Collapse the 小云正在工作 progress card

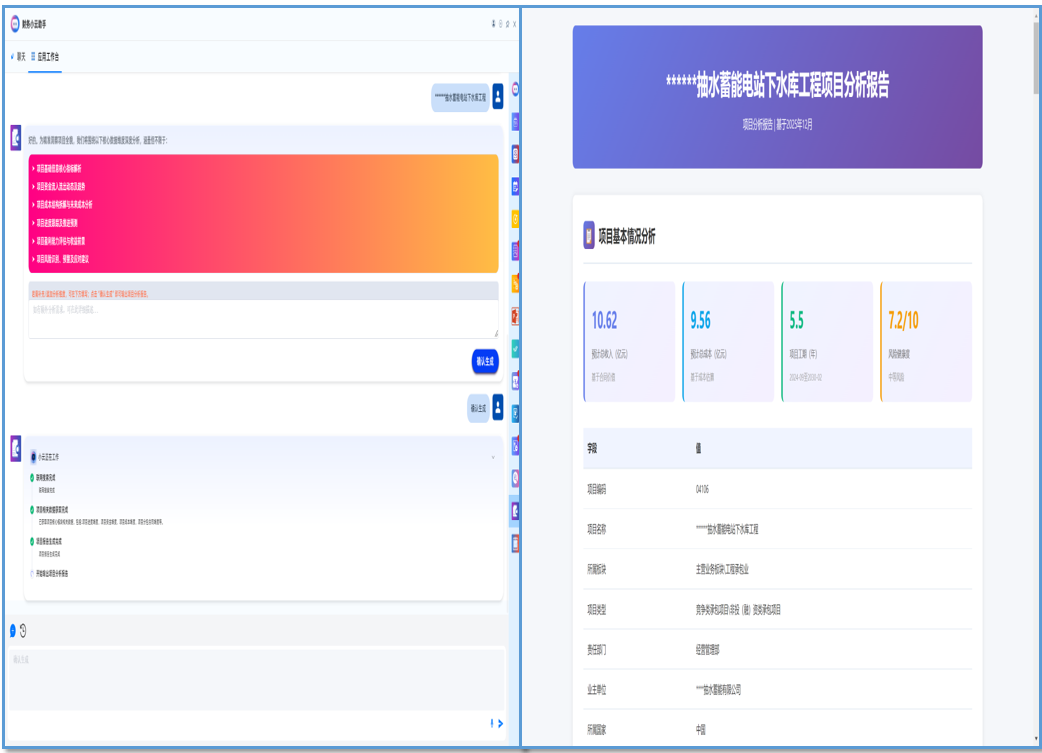(493, 457)
